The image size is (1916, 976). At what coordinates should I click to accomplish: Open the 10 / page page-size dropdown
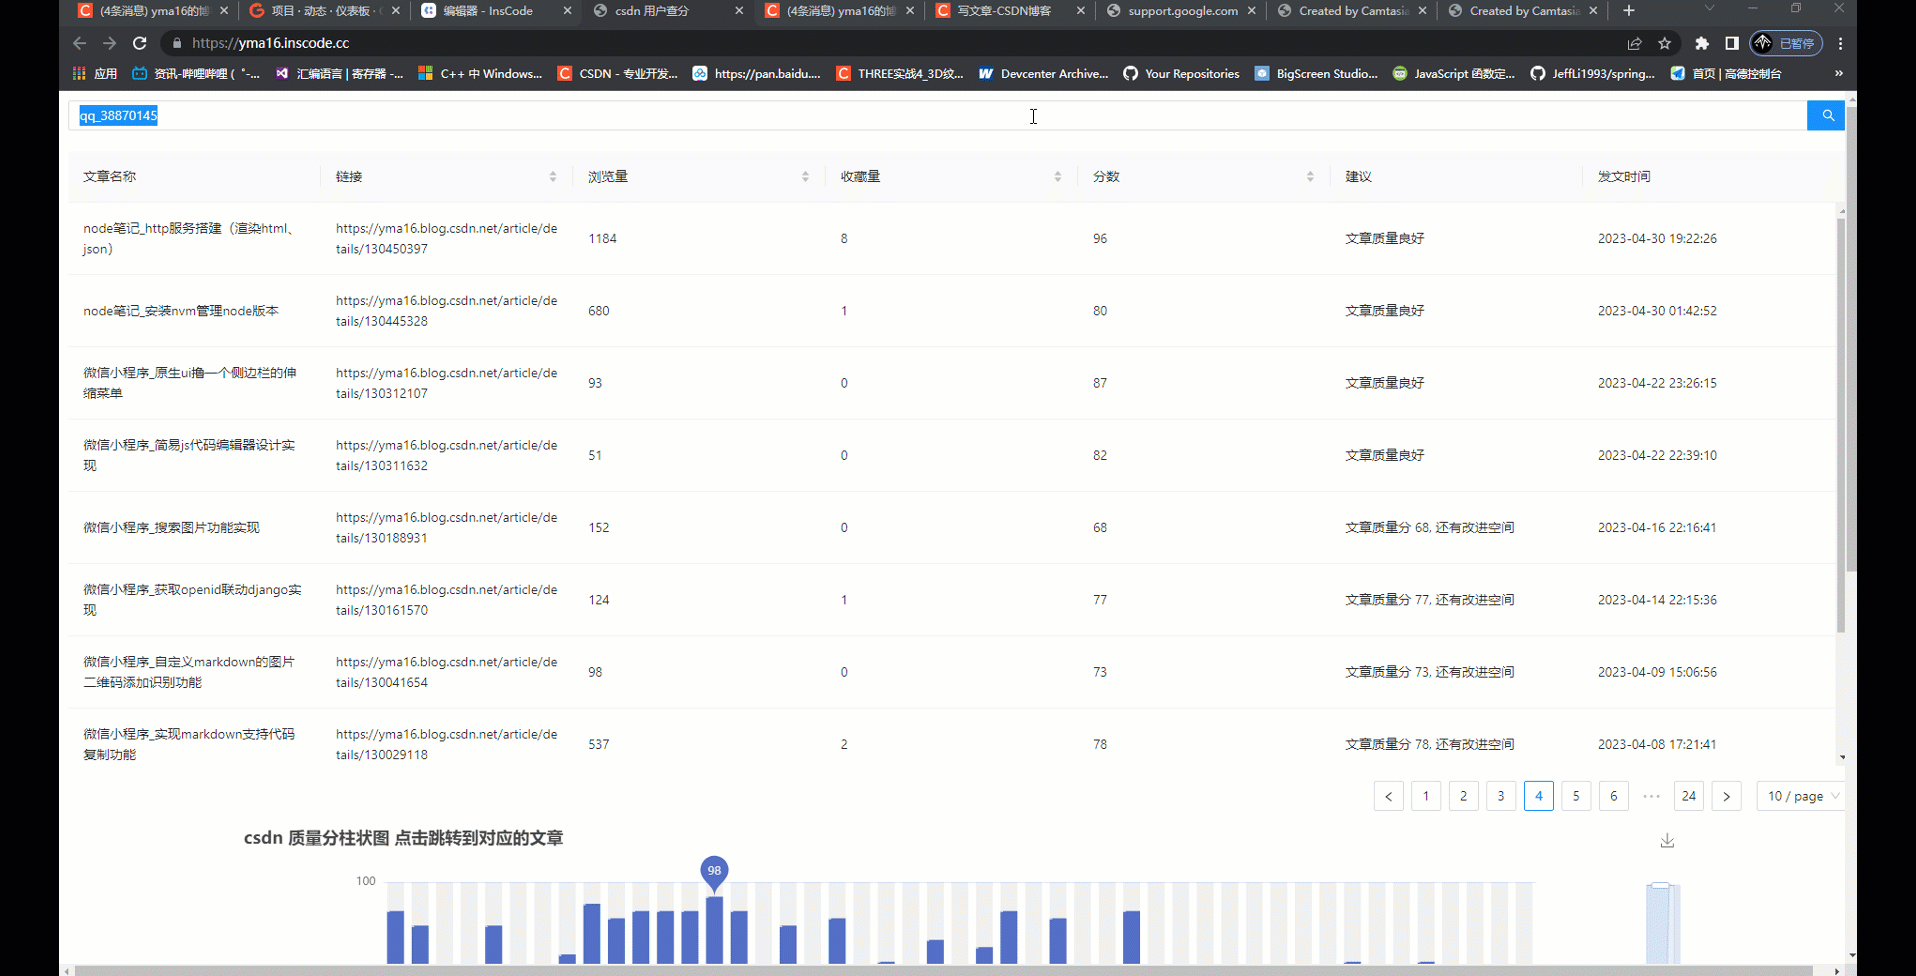click(1799, 796)
